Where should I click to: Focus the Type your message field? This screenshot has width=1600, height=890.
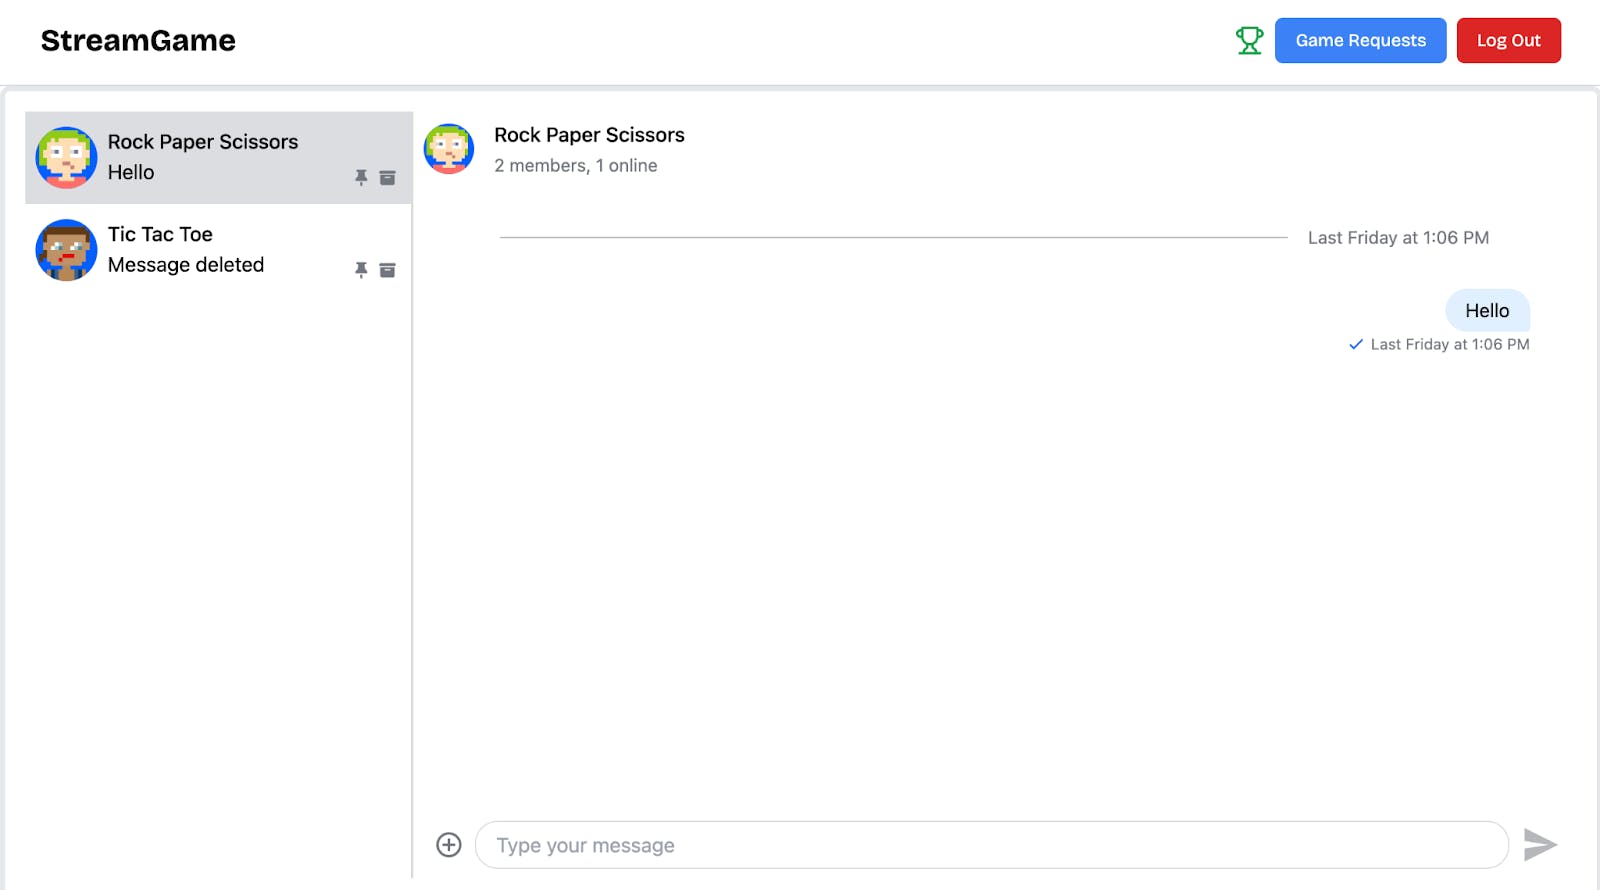(990, 845)
